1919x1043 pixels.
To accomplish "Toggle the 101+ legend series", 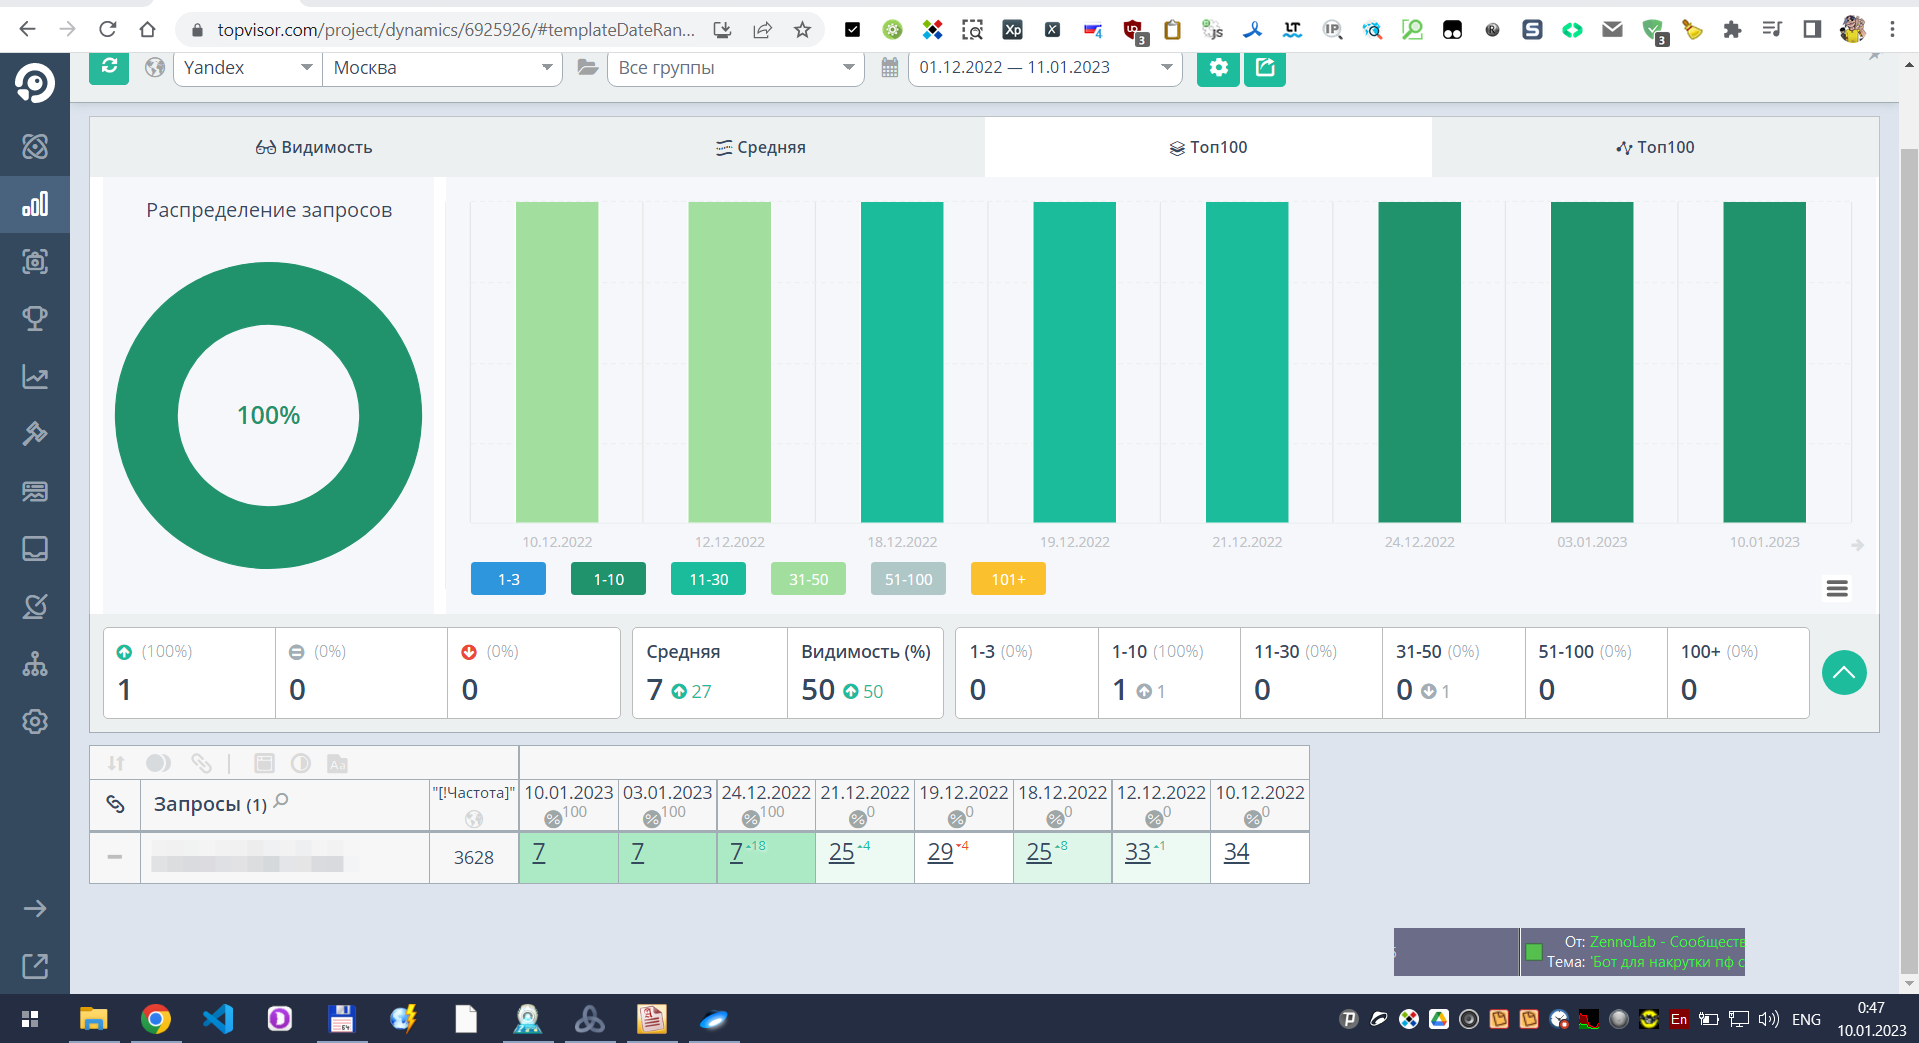I will 1008,579.
